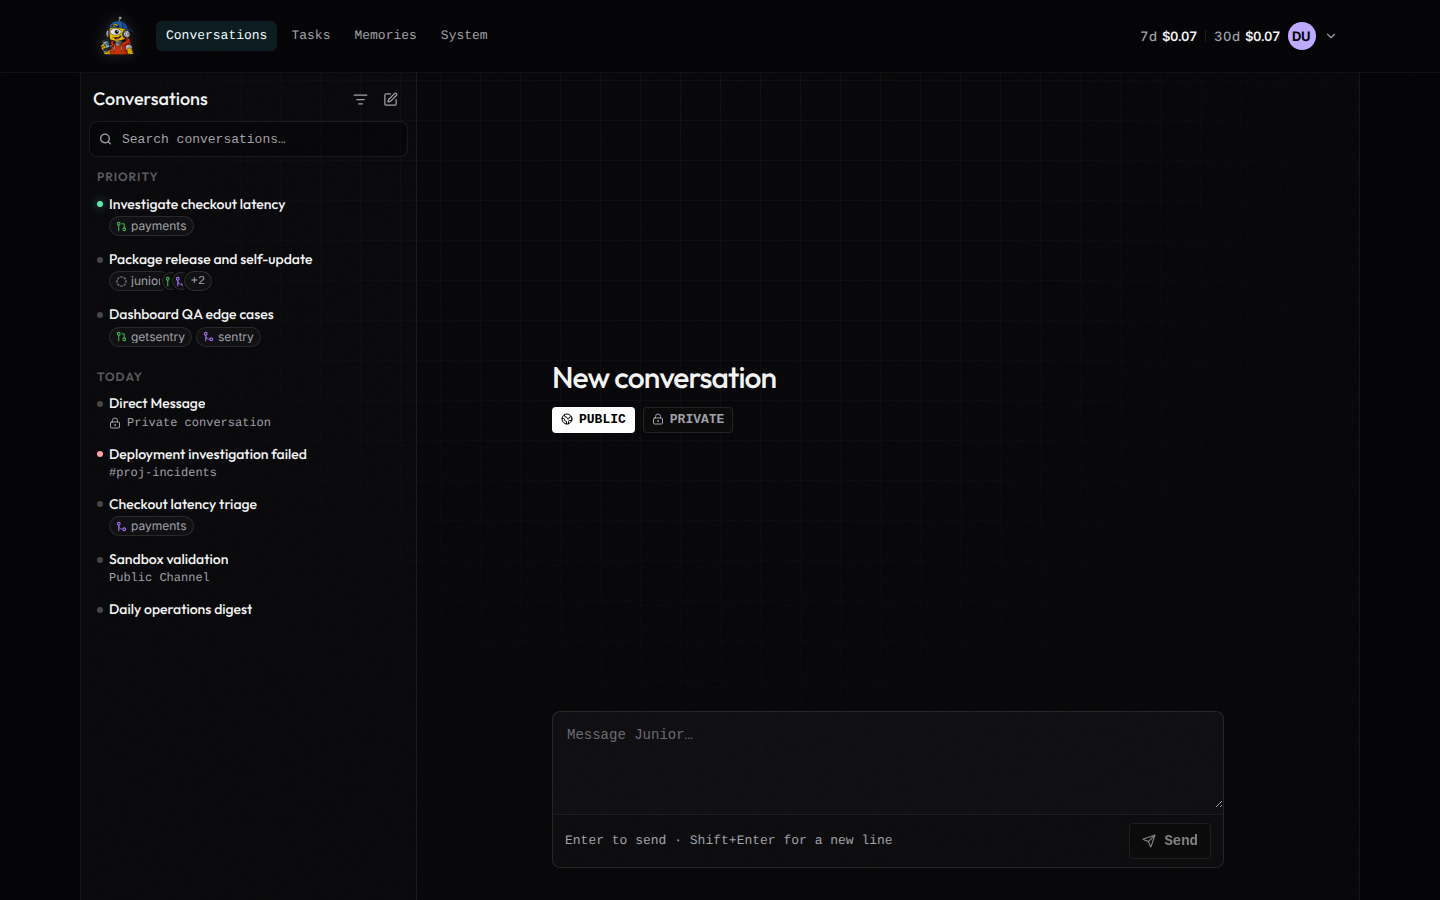Click the Send button
The image size is (1440, 900).
(1170, 841)
